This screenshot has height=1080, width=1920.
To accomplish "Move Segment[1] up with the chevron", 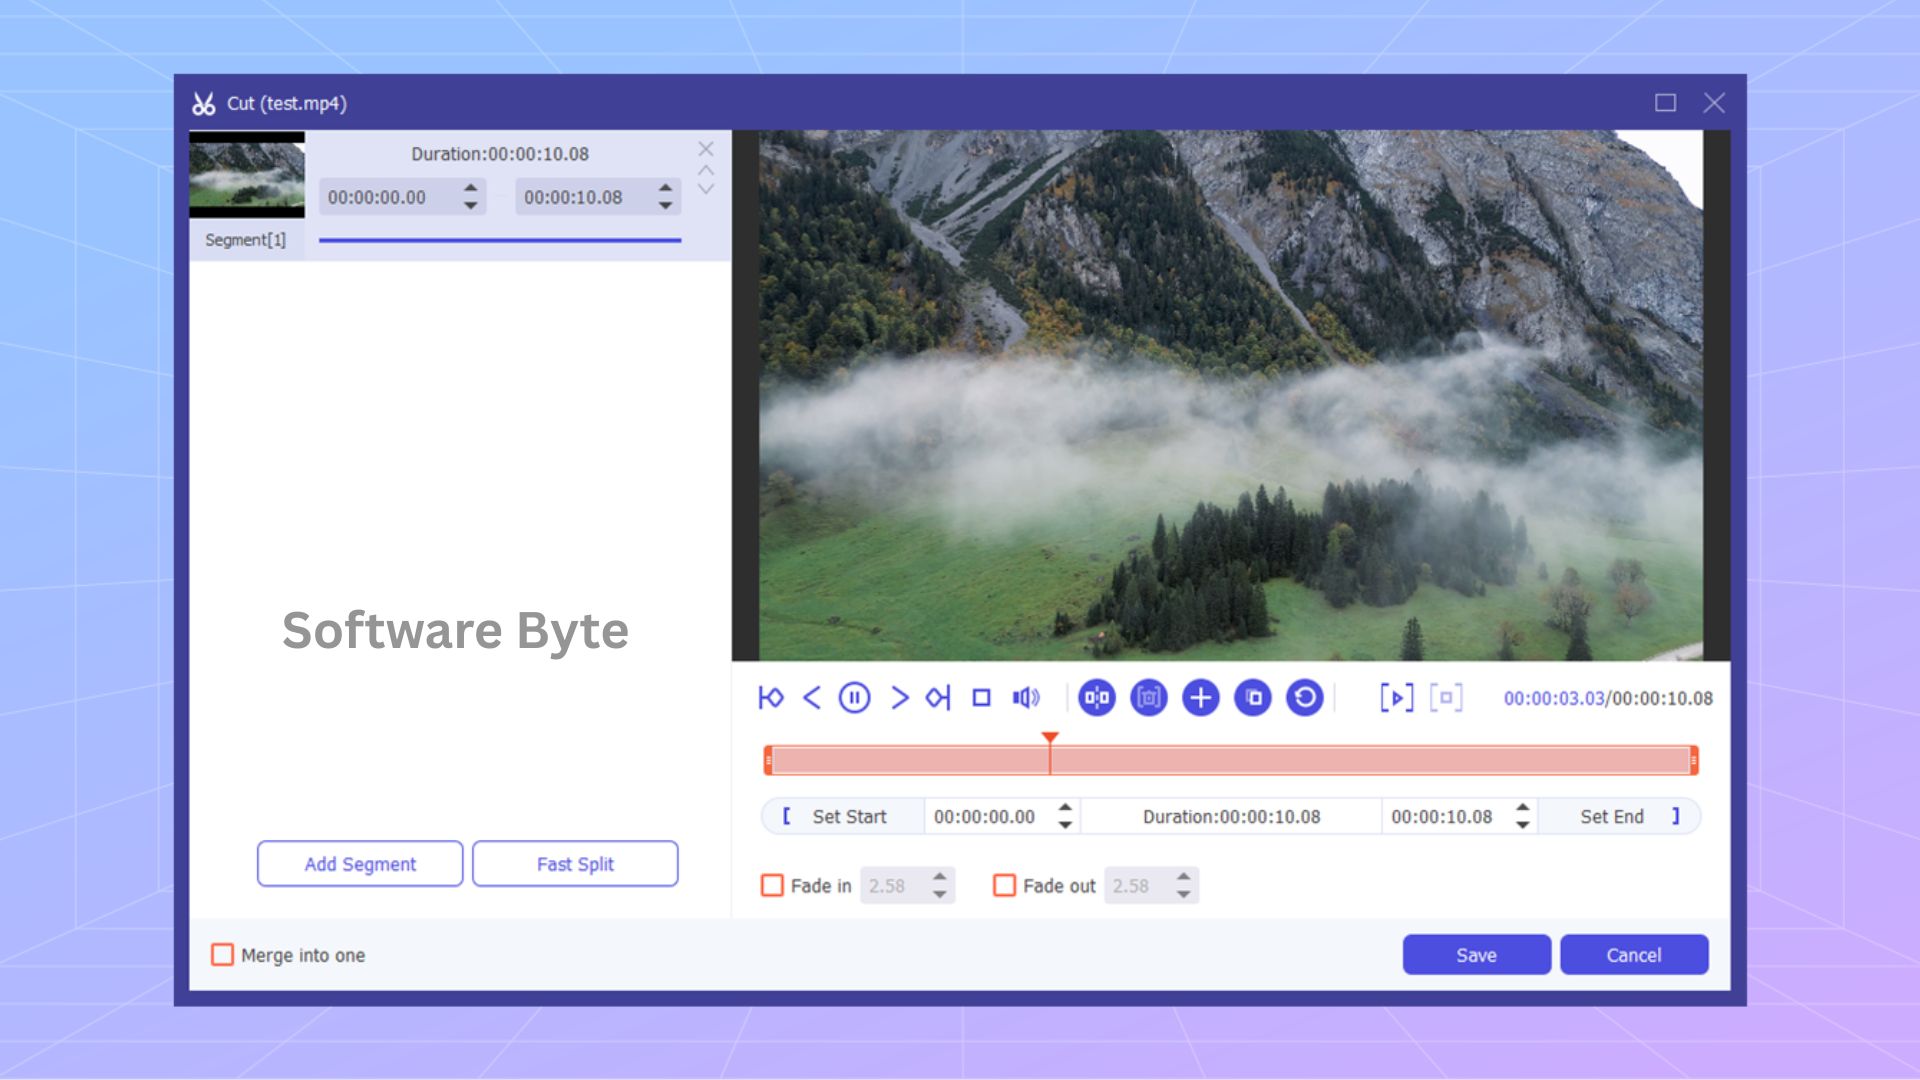I will [706, 170].
